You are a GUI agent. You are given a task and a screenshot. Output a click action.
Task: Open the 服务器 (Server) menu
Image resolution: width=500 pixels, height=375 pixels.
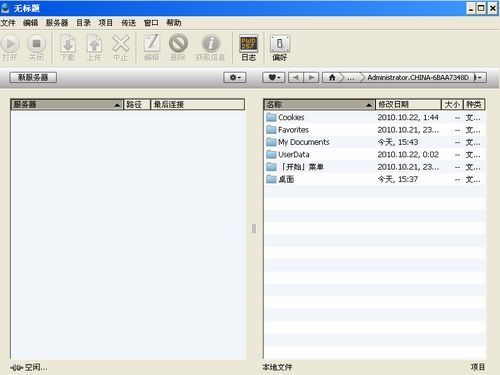click(x=57, y=23)
